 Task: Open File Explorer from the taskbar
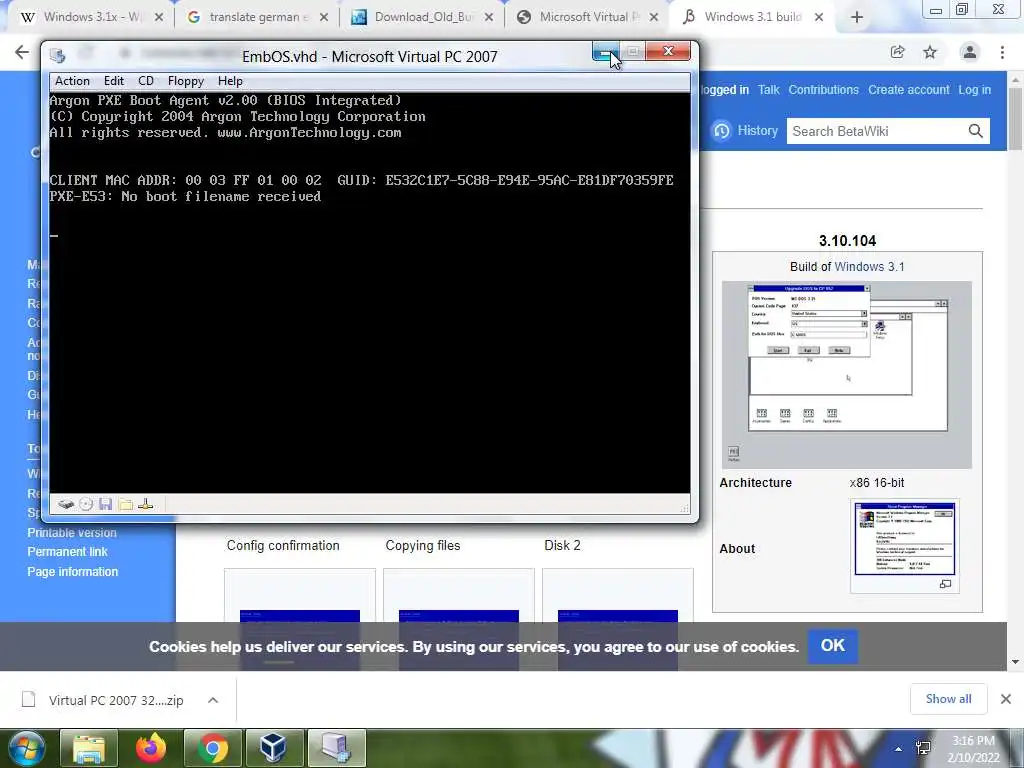tap(89, 748)
